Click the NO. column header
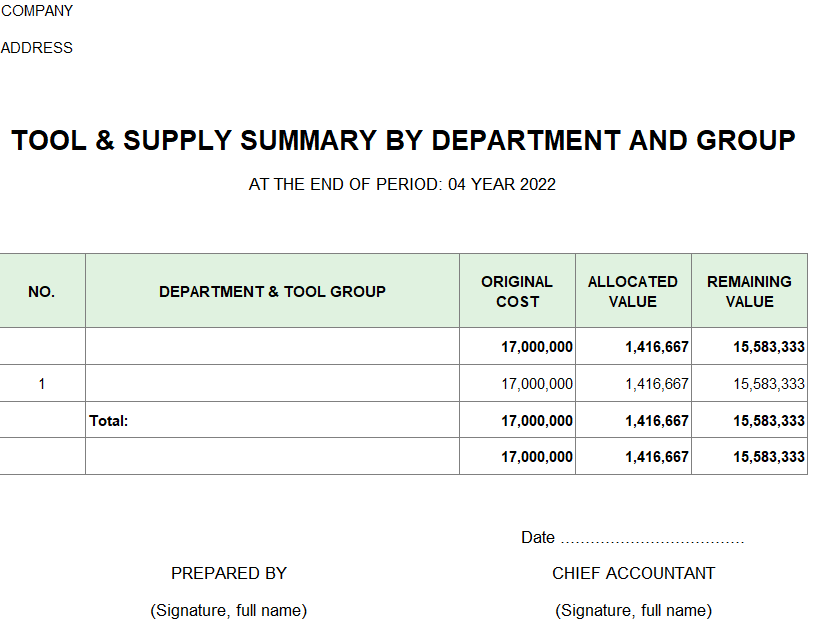Viewport: 827px width, 639px height. pyautogui.click(x=42, y=292)
